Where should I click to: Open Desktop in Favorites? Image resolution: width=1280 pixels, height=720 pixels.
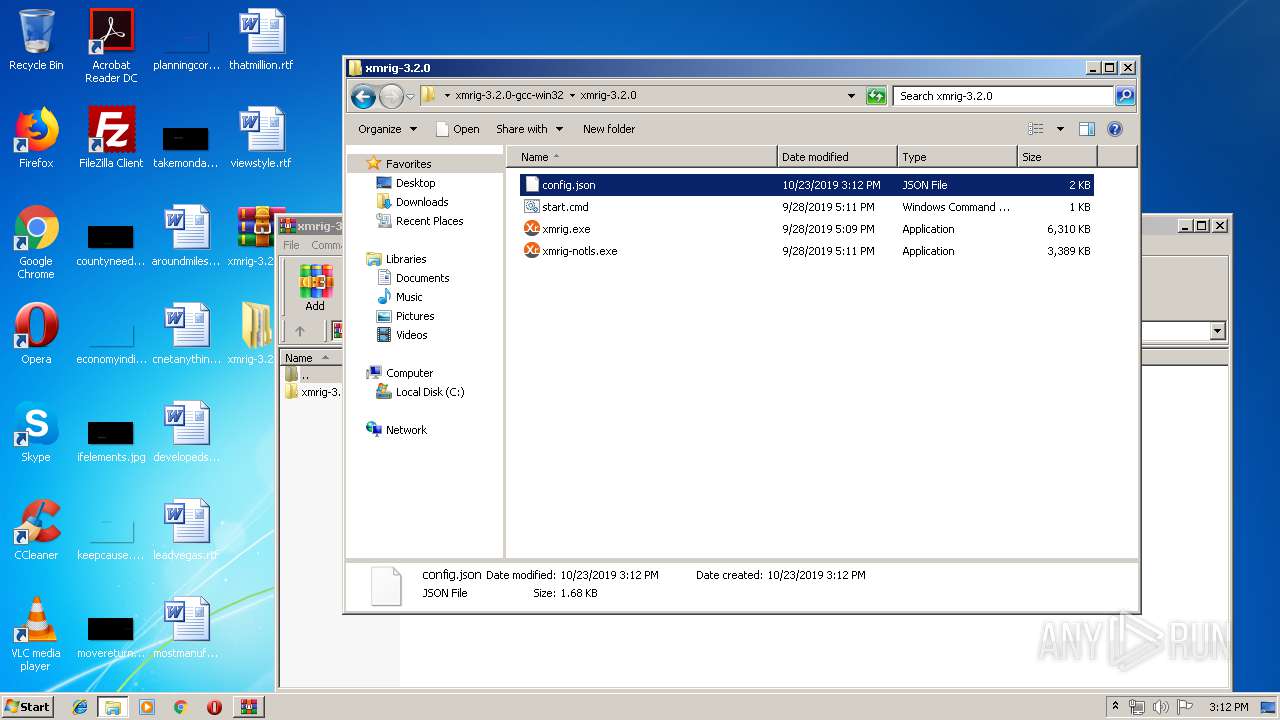click(x=406, y=183)
